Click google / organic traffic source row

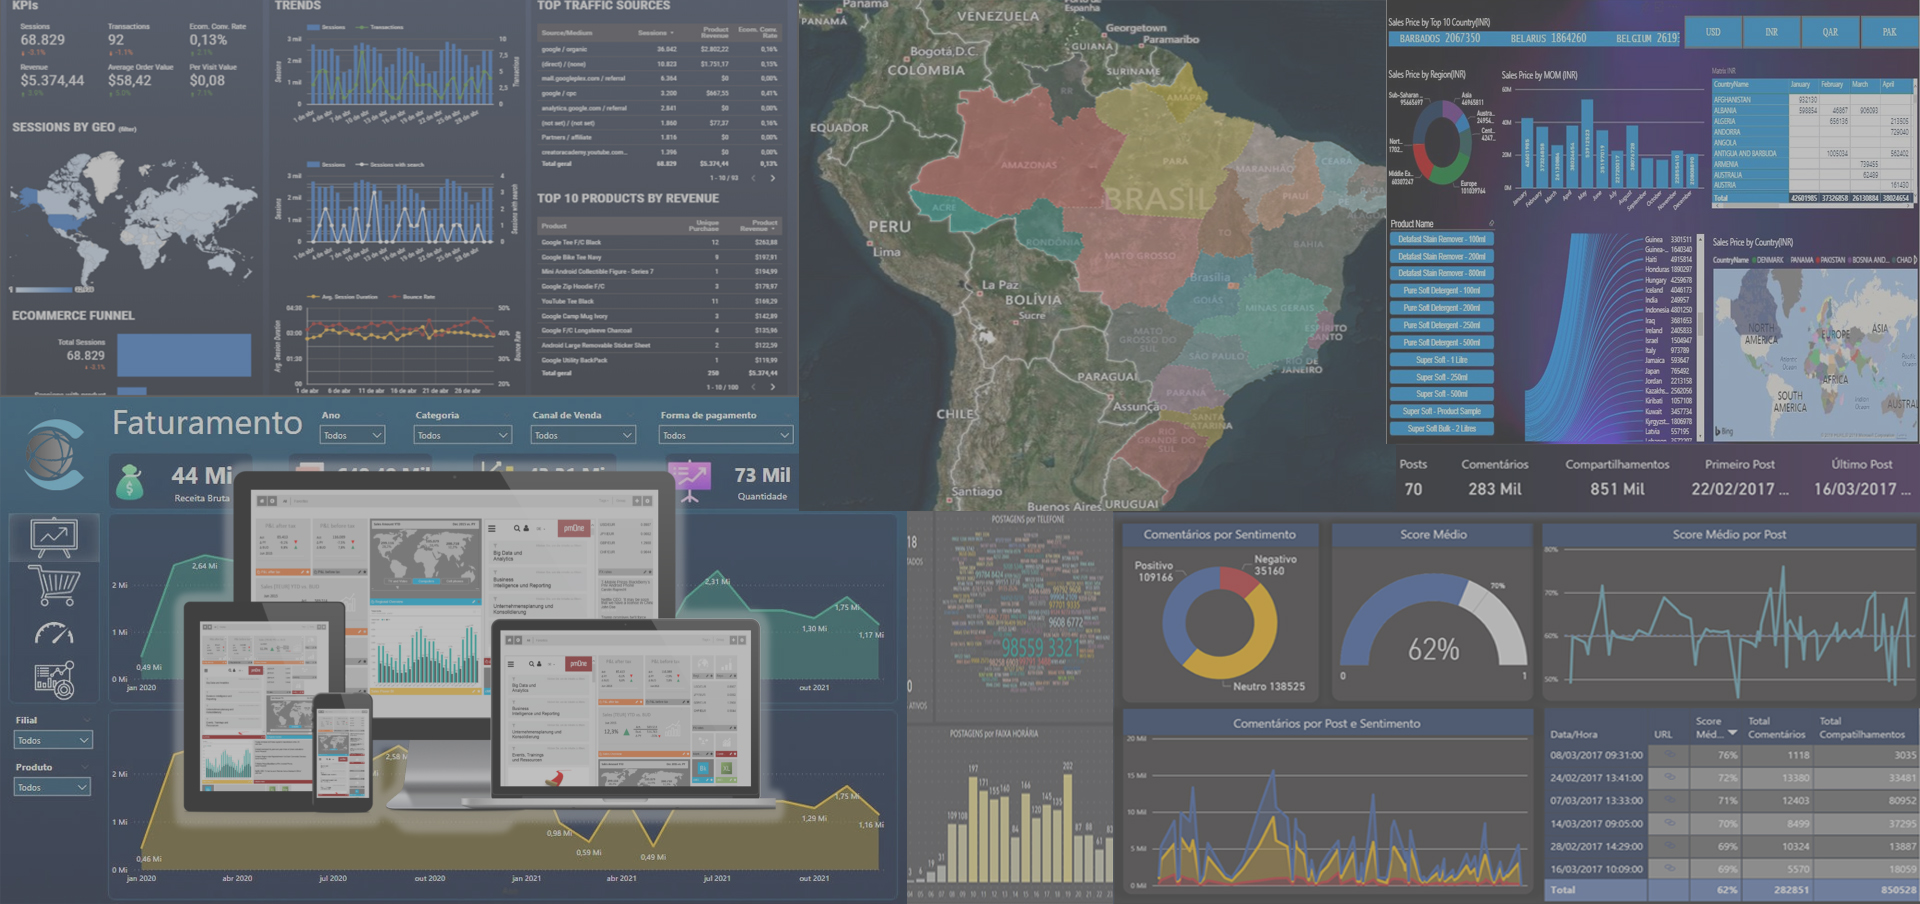coord(659,49)
